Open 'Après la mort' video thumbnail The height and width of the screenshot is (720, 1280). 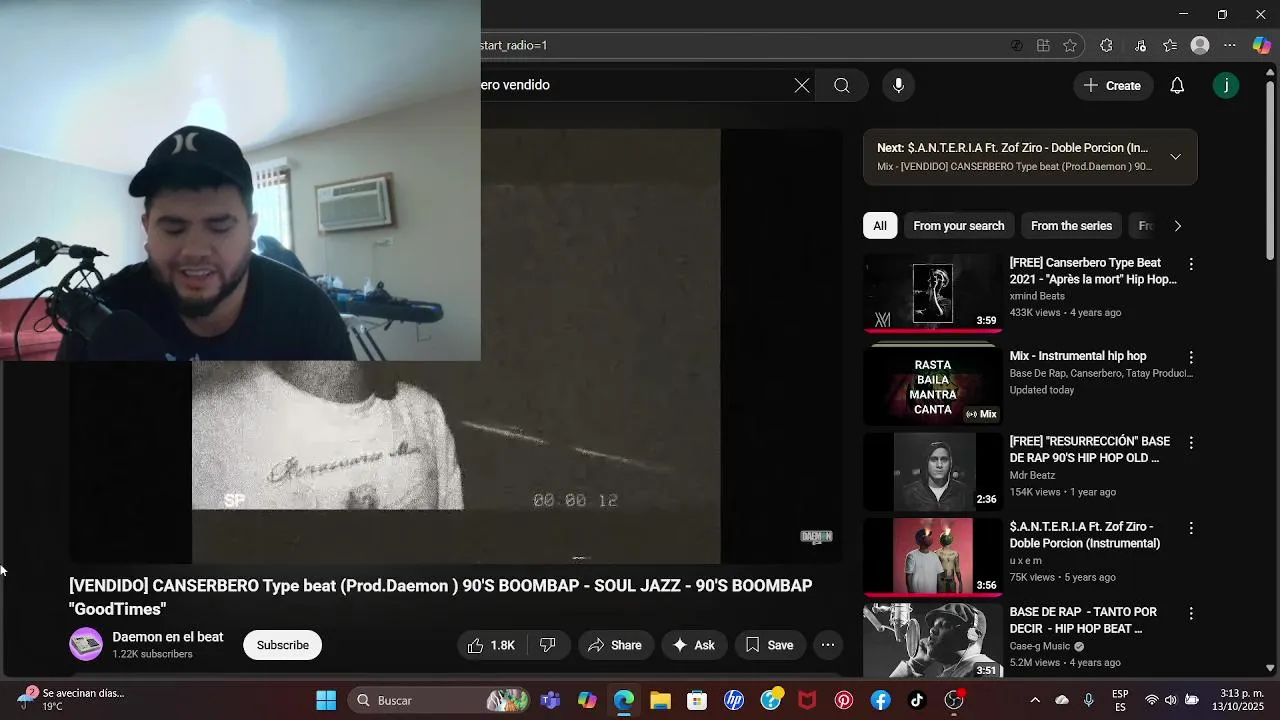point(933,293)
